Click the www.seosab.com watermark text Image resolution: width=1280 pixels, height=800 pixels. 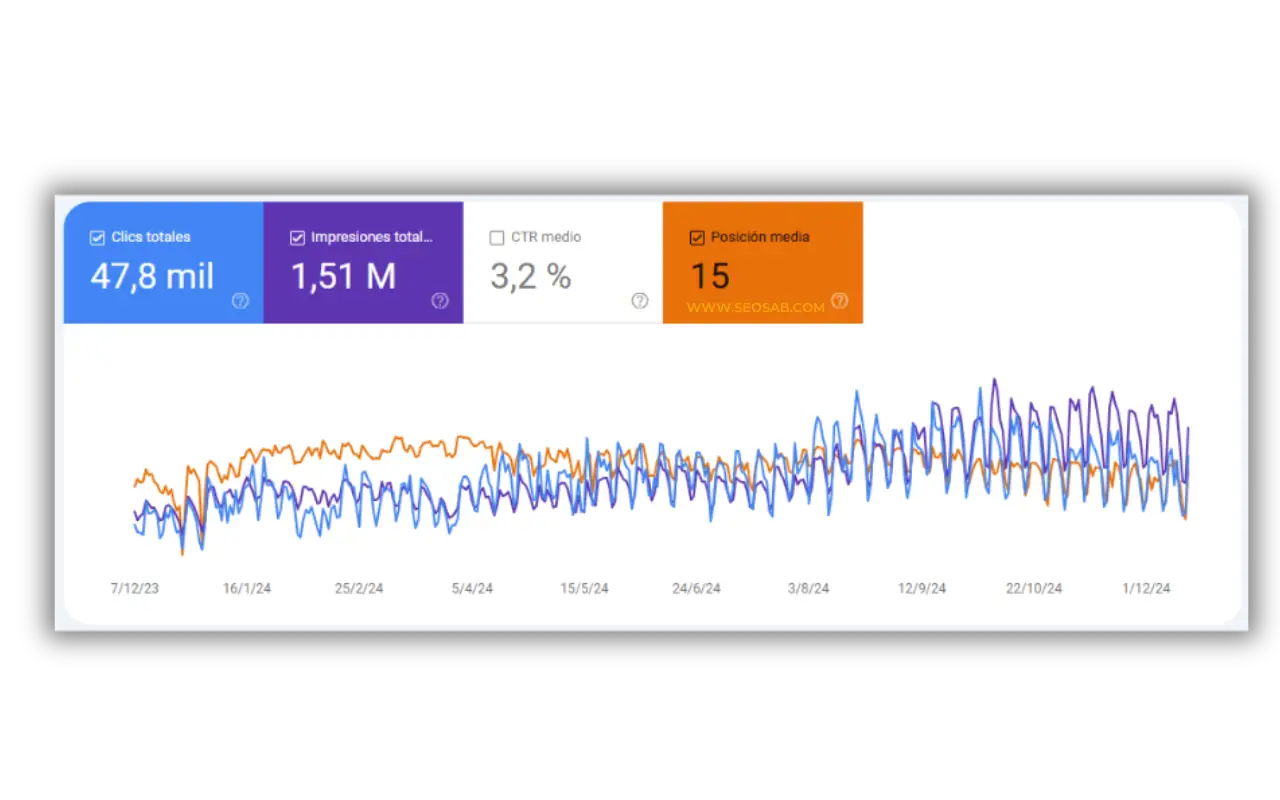click(755, 308)
